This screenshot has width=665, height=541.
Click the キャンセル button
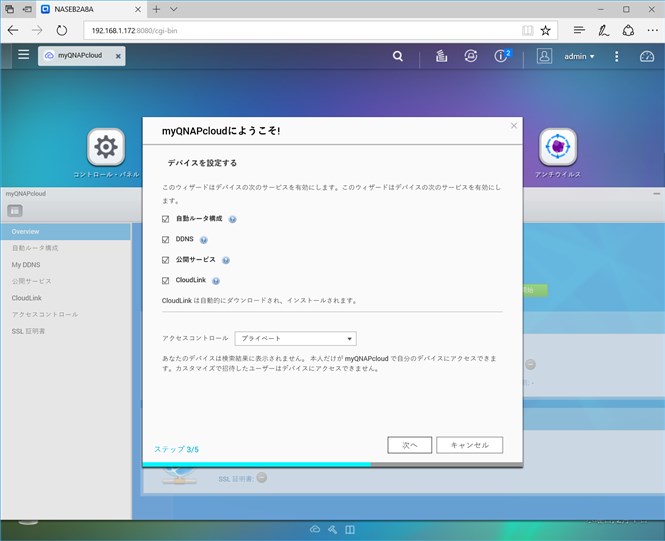click(469, 445)
